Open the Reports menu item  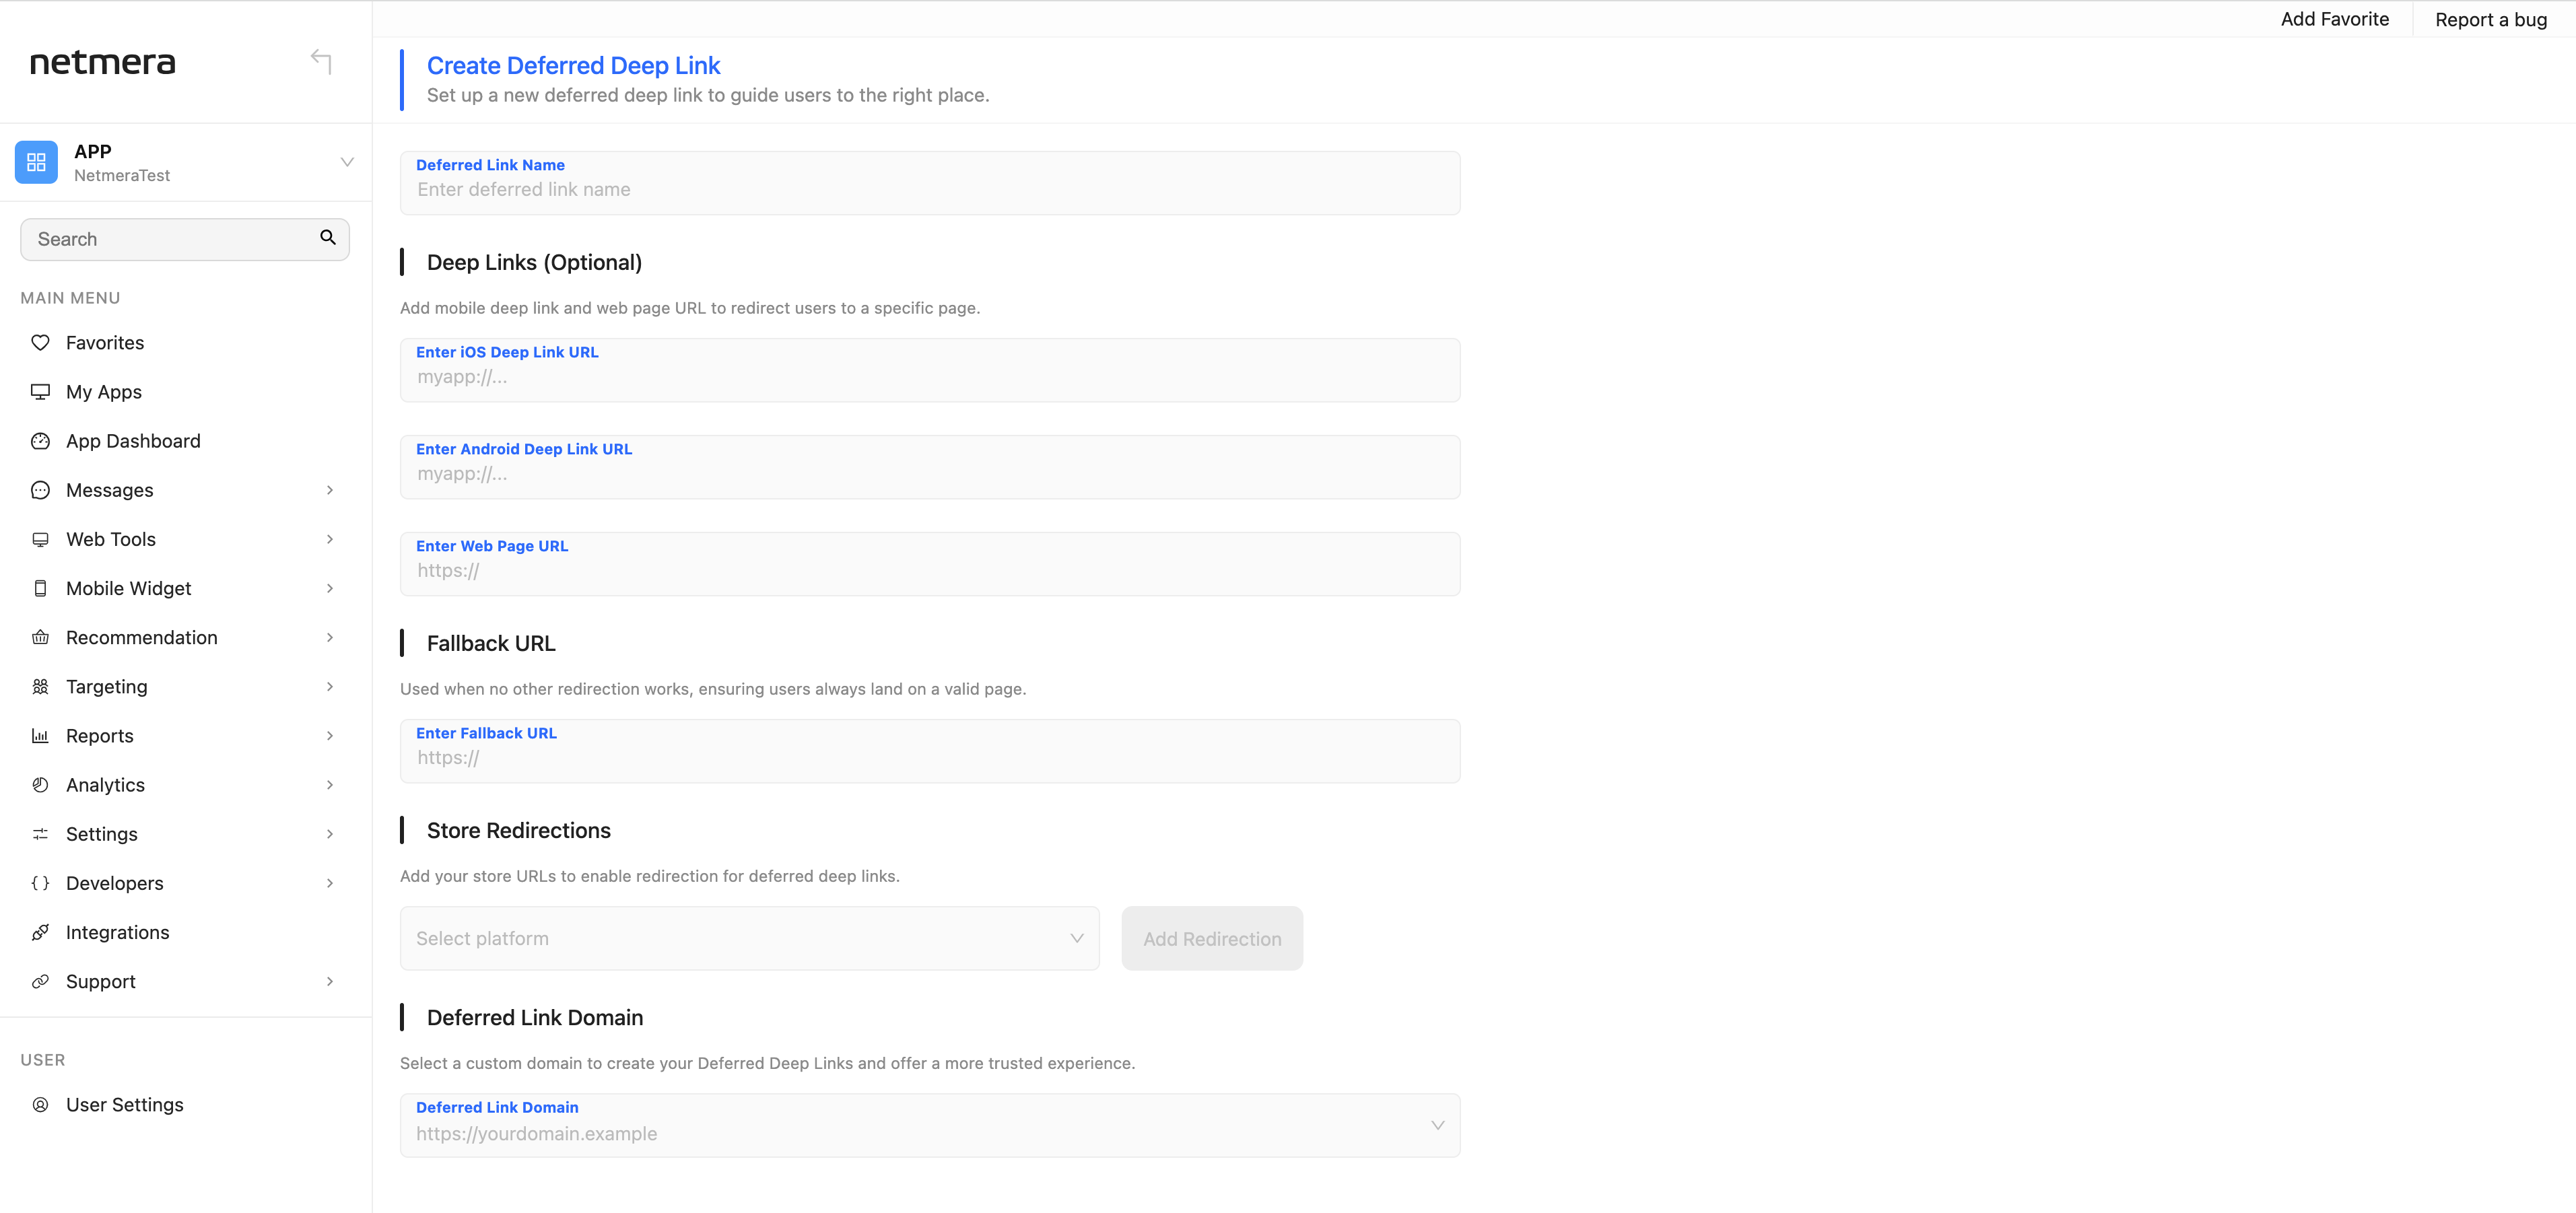click(x=100, y=736)
